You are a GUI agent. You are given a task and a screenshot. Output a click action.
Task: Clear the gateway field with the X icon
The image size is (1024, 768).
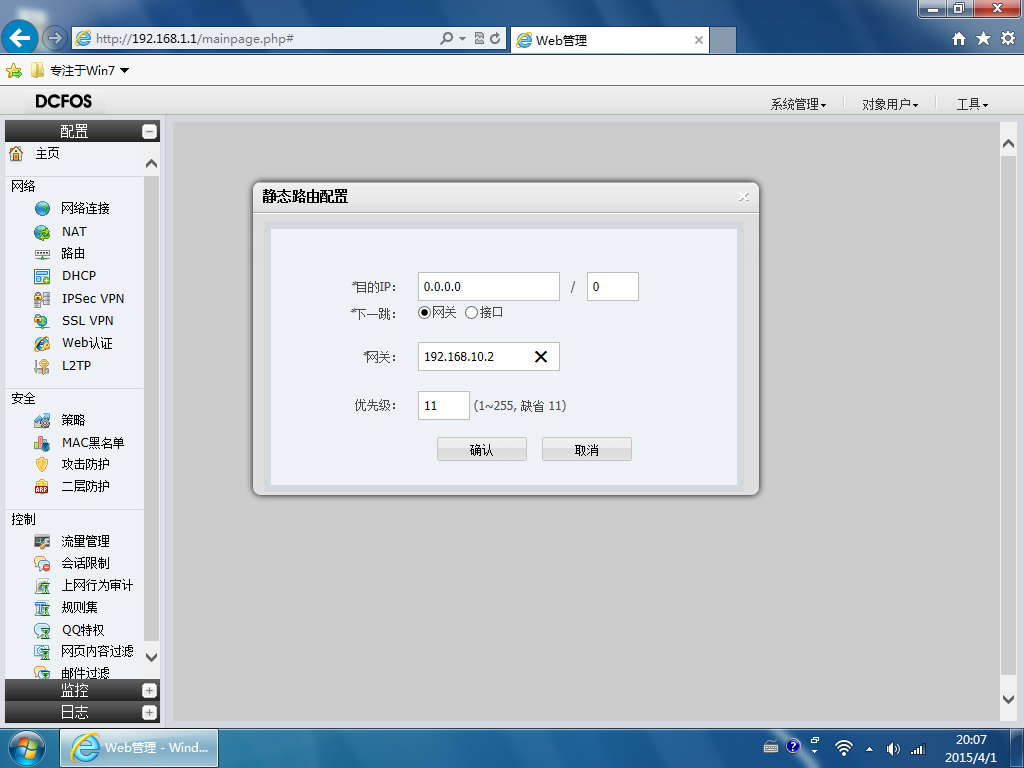(x=541, y=357)
